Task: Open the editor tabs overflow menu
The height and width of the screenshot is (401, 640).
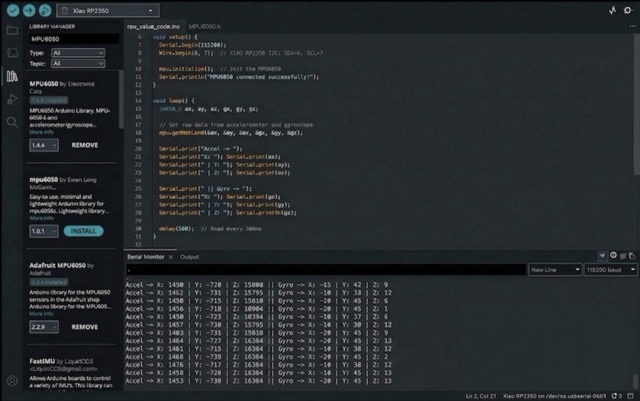Action: 632,26
